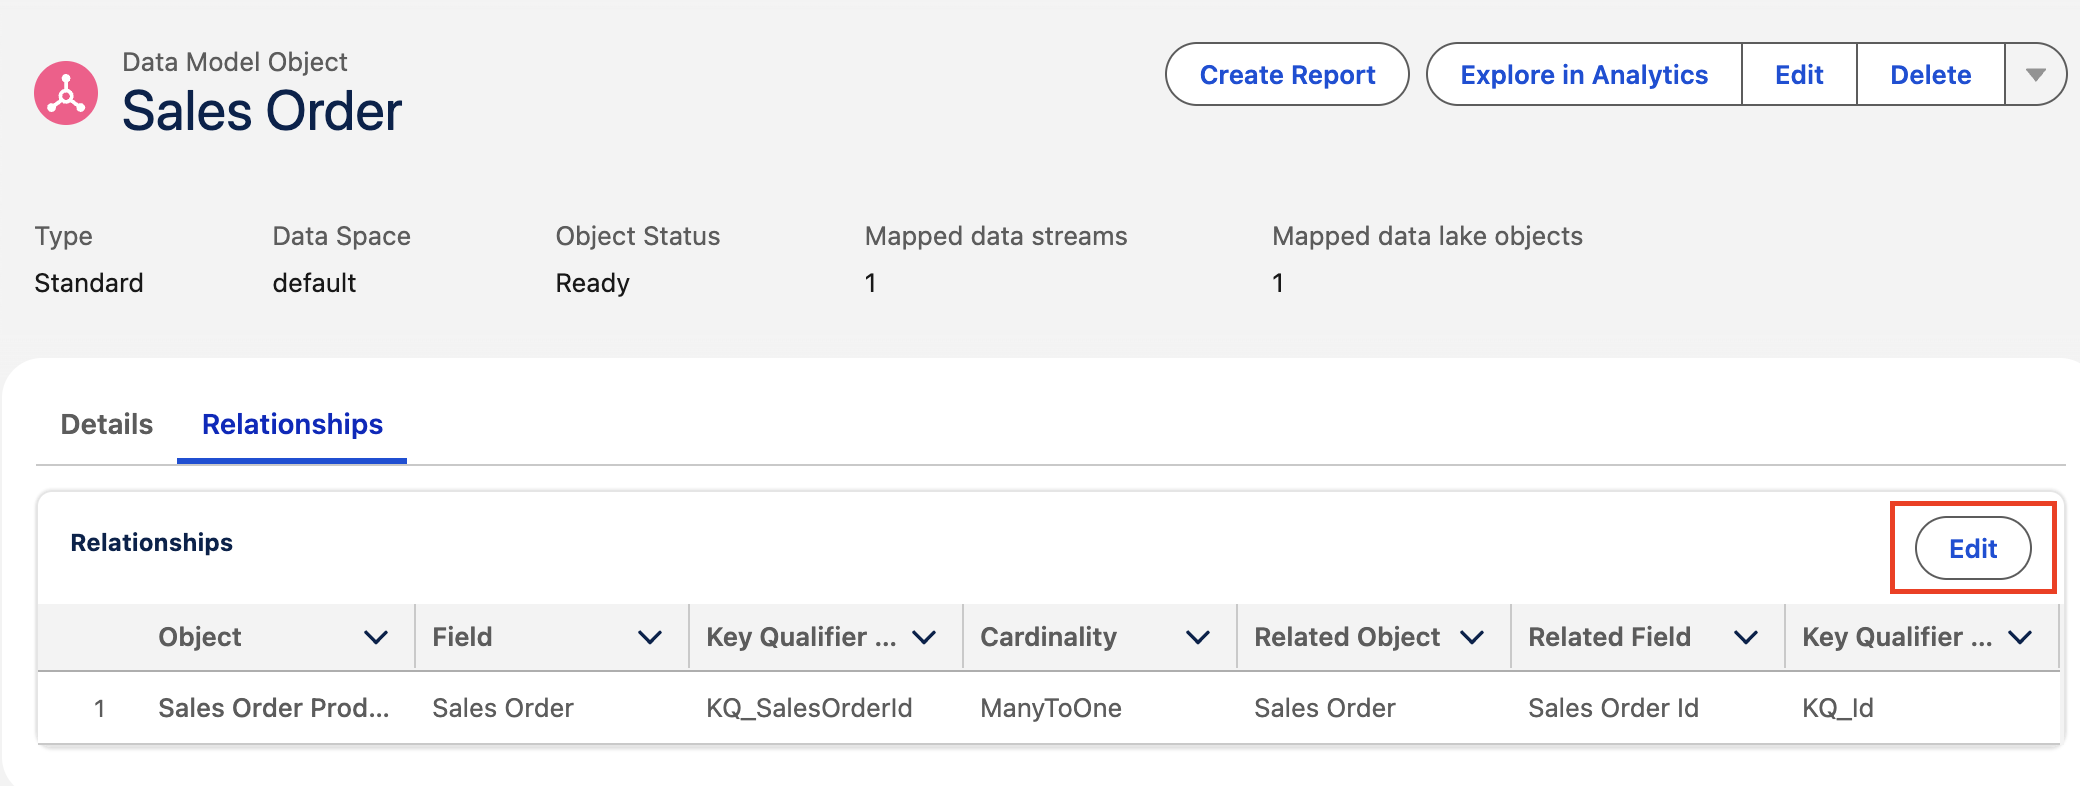Open the more actions dropdown arrow

2035,75
